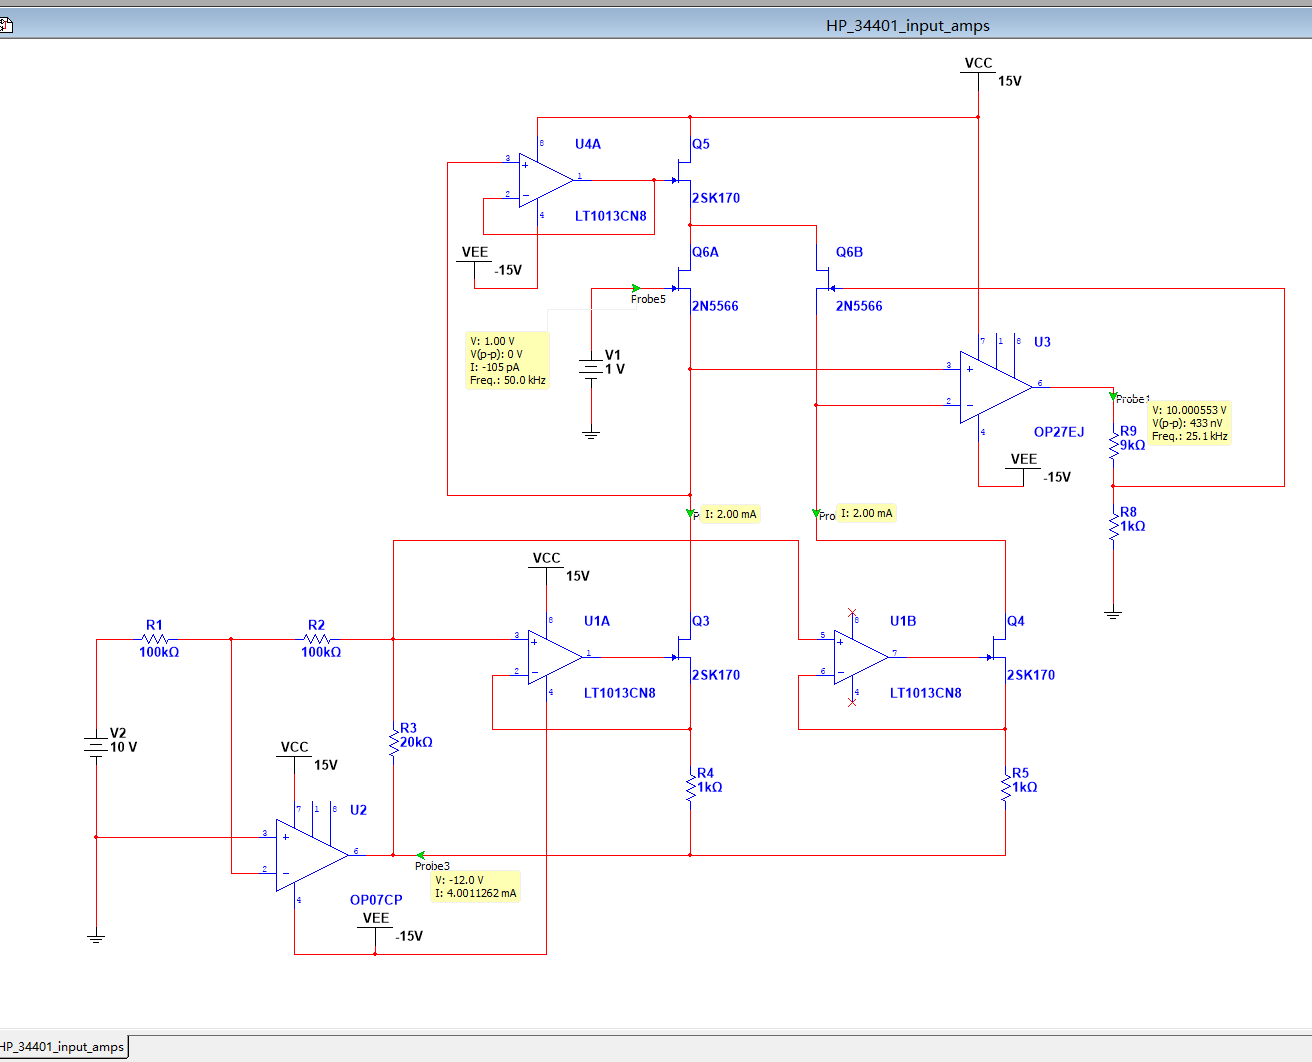The width and height of the screenshot is (1312, 1062).
Task: Click the 2N5566 label beside Q6B
Action: (859, 306)
